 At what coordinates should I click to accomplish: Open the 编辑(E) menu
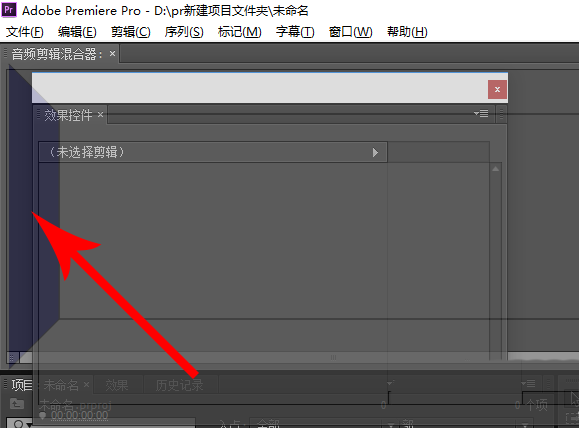point(77,32)
